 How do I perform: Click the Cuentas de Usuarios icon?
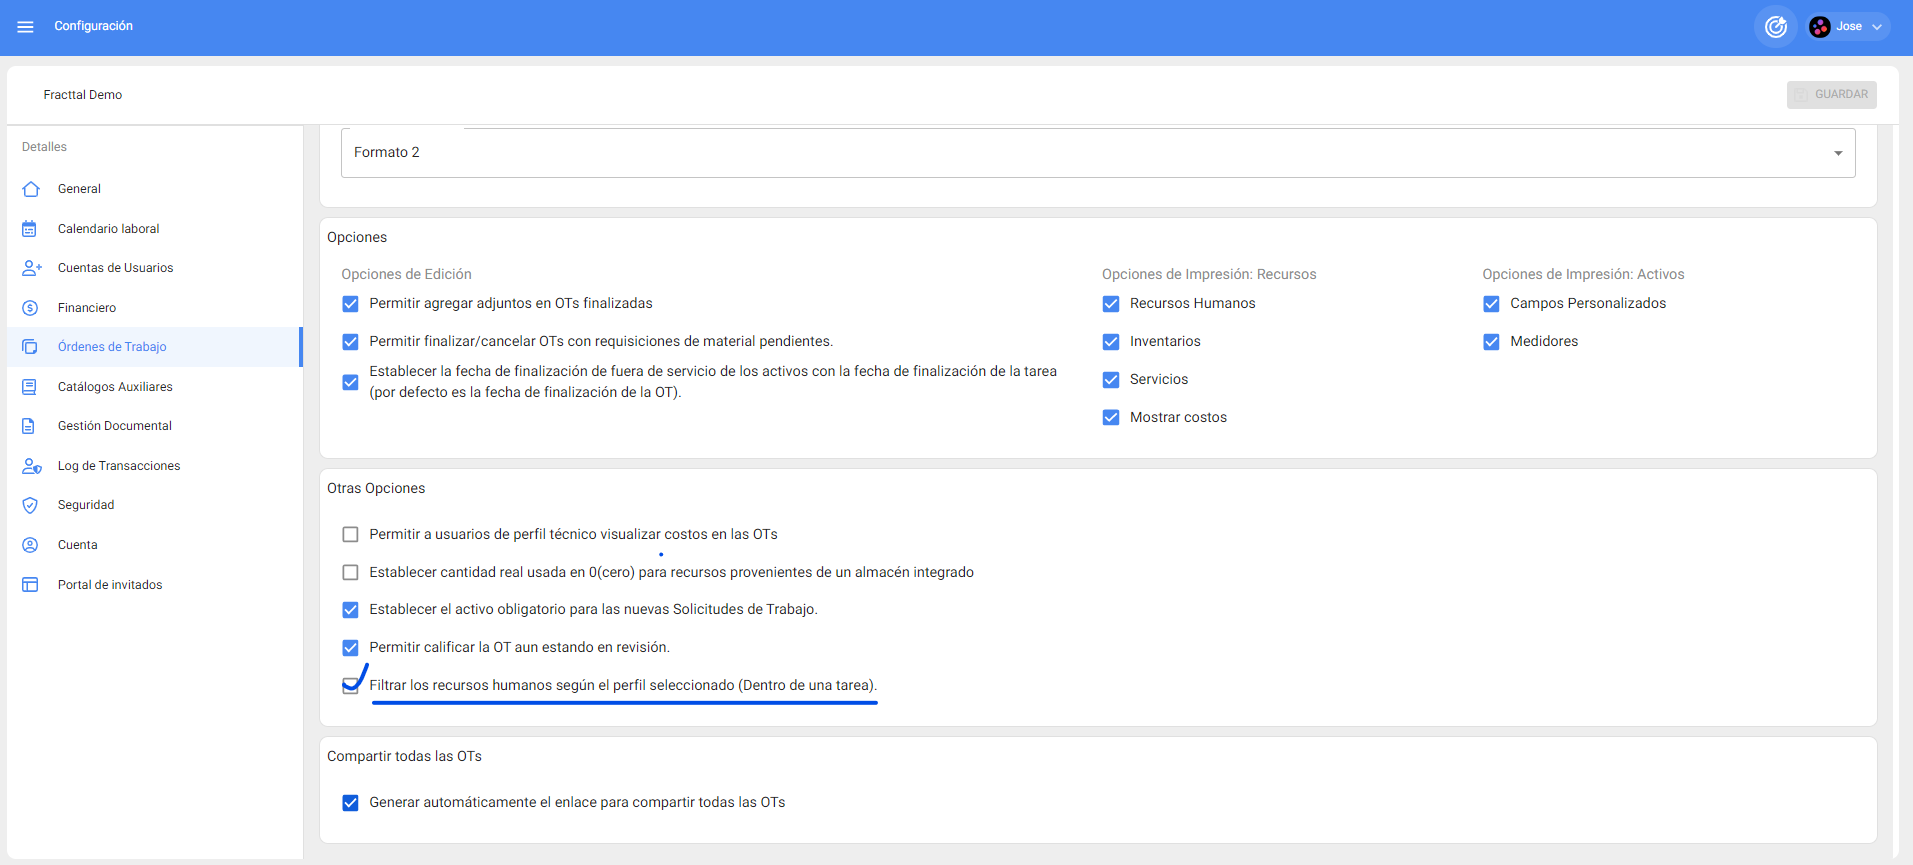[31, 268]
